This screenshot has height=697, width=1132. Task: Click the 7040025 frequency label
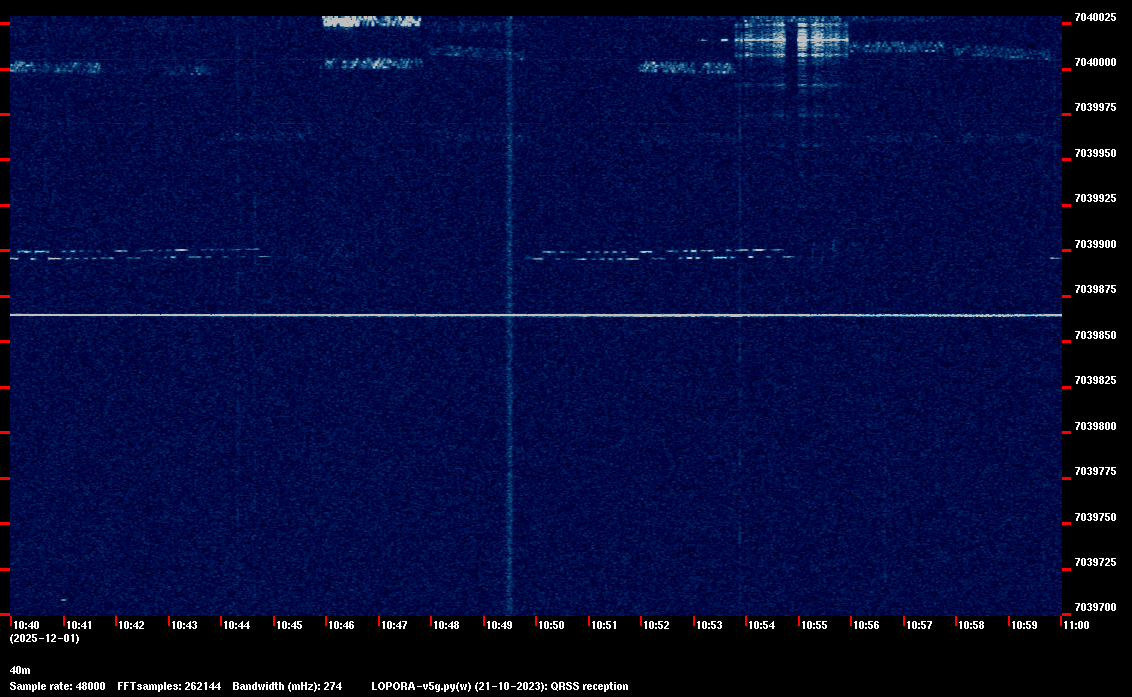coord(1095,17)
